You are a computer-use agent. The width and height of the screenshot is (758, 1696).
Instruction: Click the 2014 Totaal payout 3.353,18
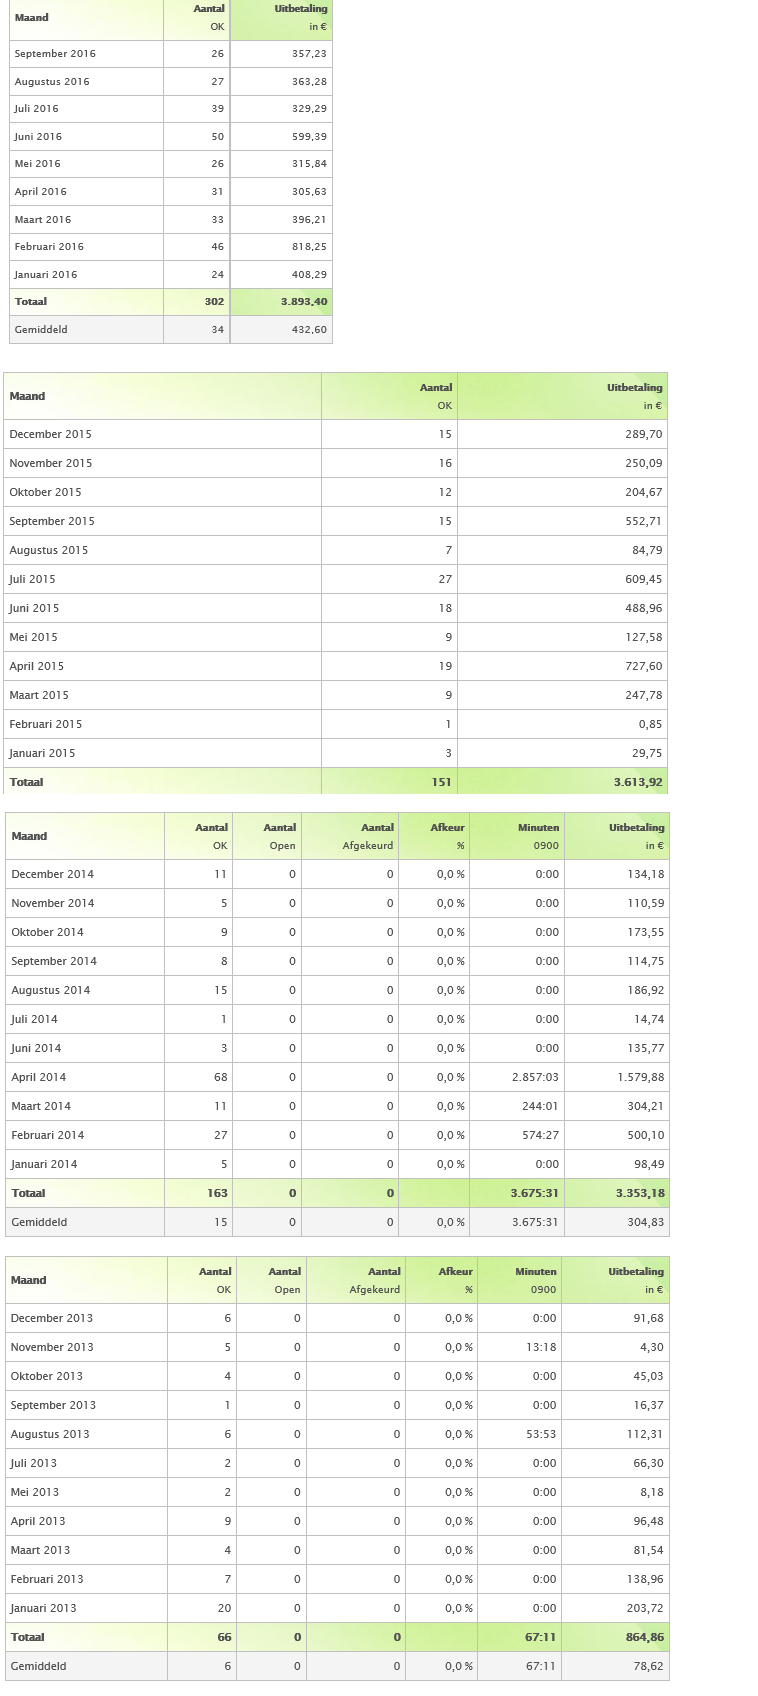tap(640, 1194)
